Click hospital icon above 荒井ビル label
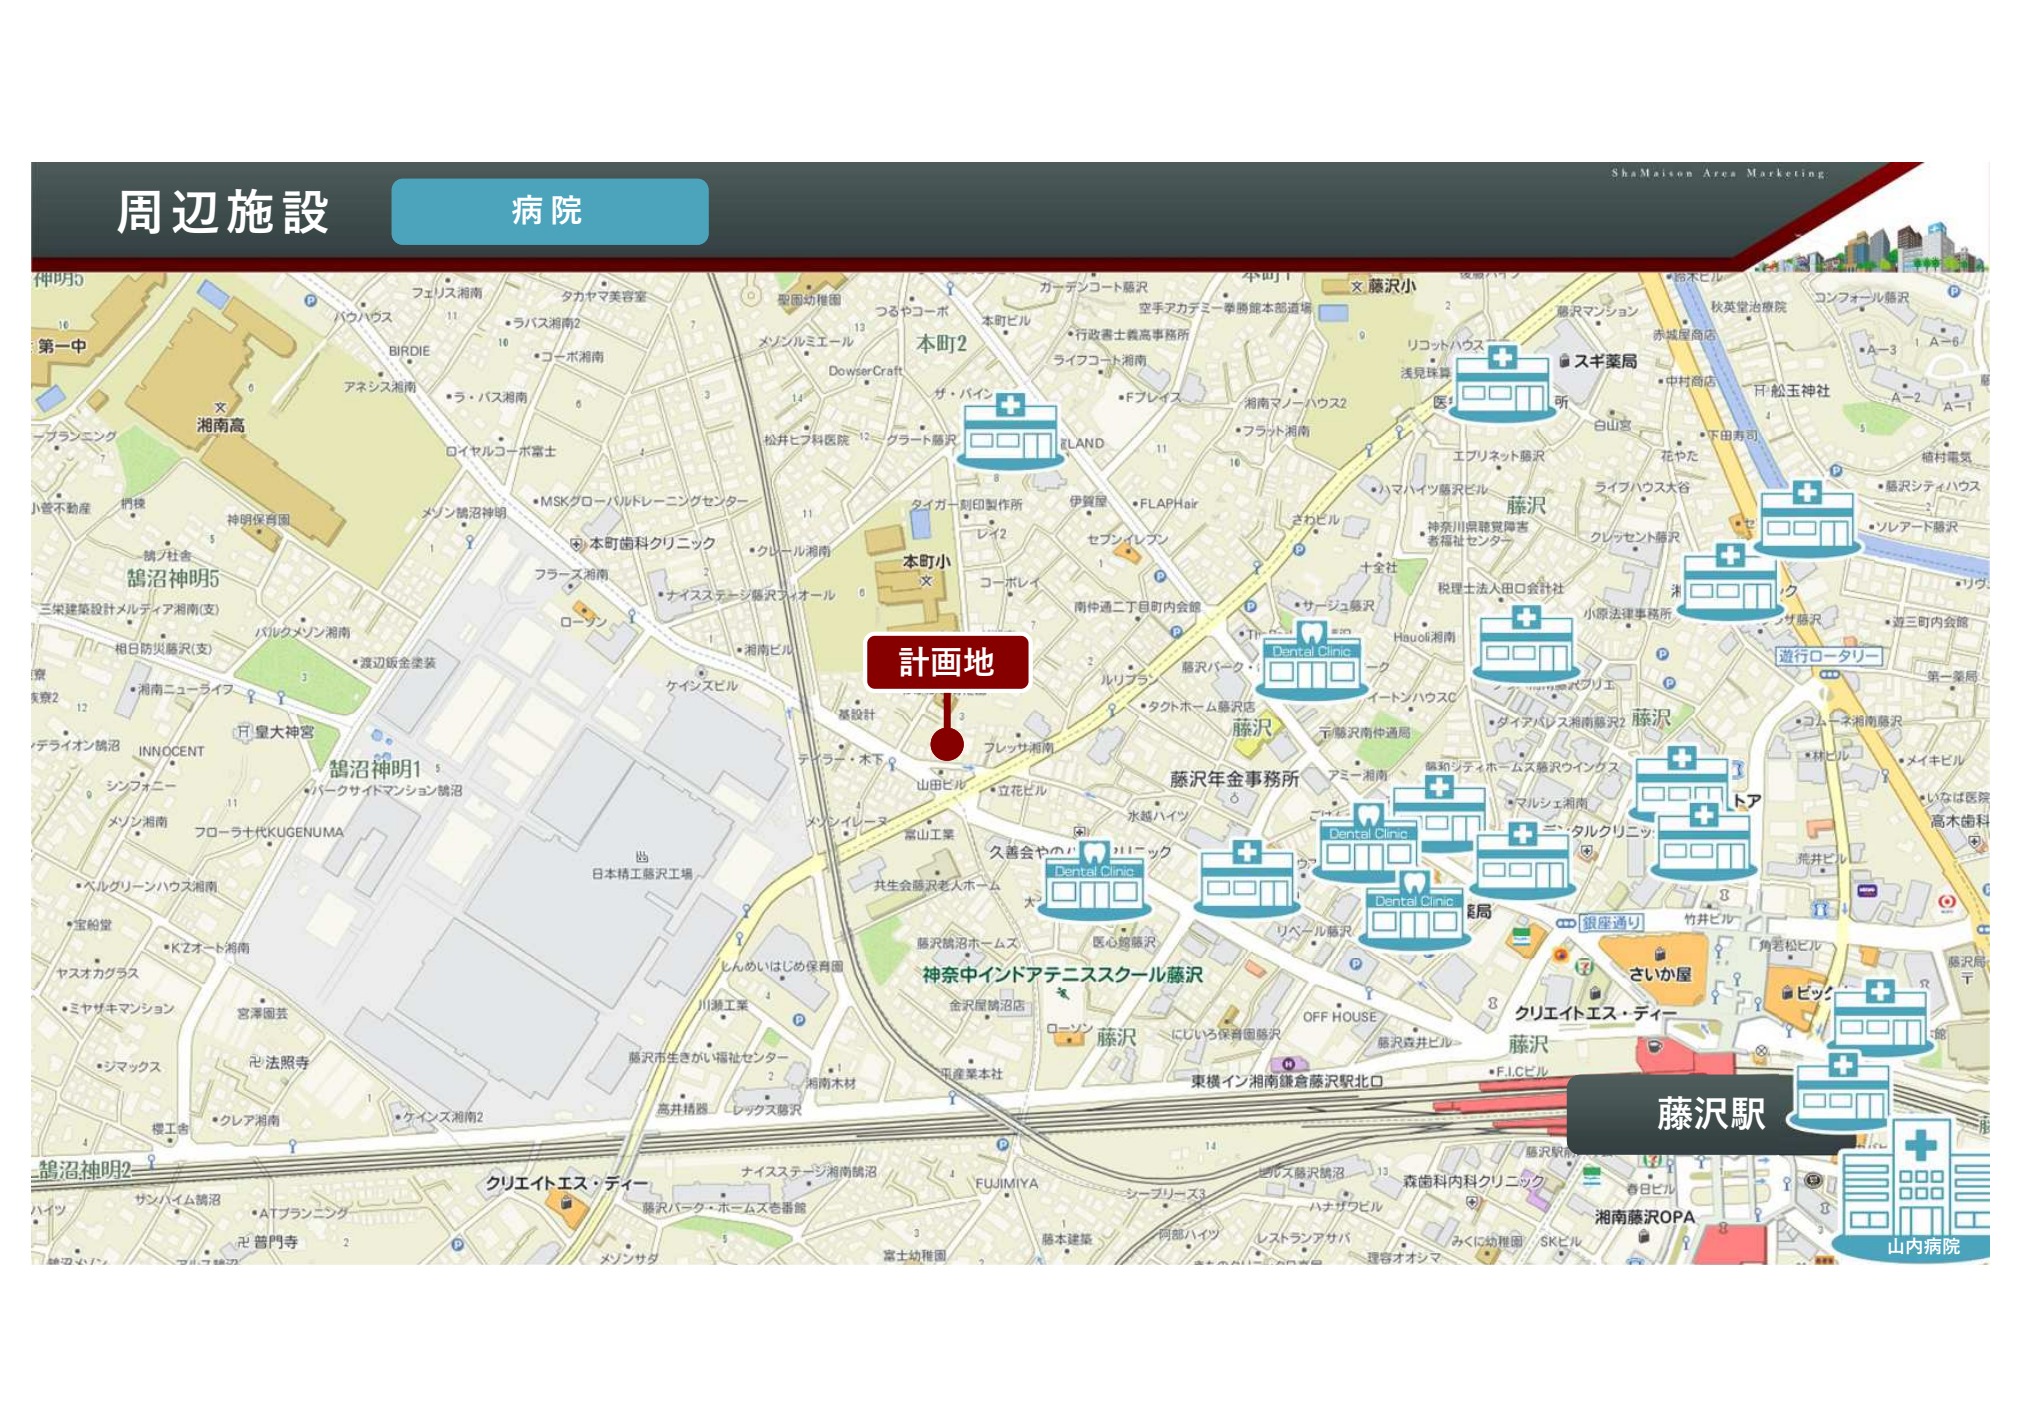Image resolution: width=2021 pixels, height=1428 pixels. 1704,841
